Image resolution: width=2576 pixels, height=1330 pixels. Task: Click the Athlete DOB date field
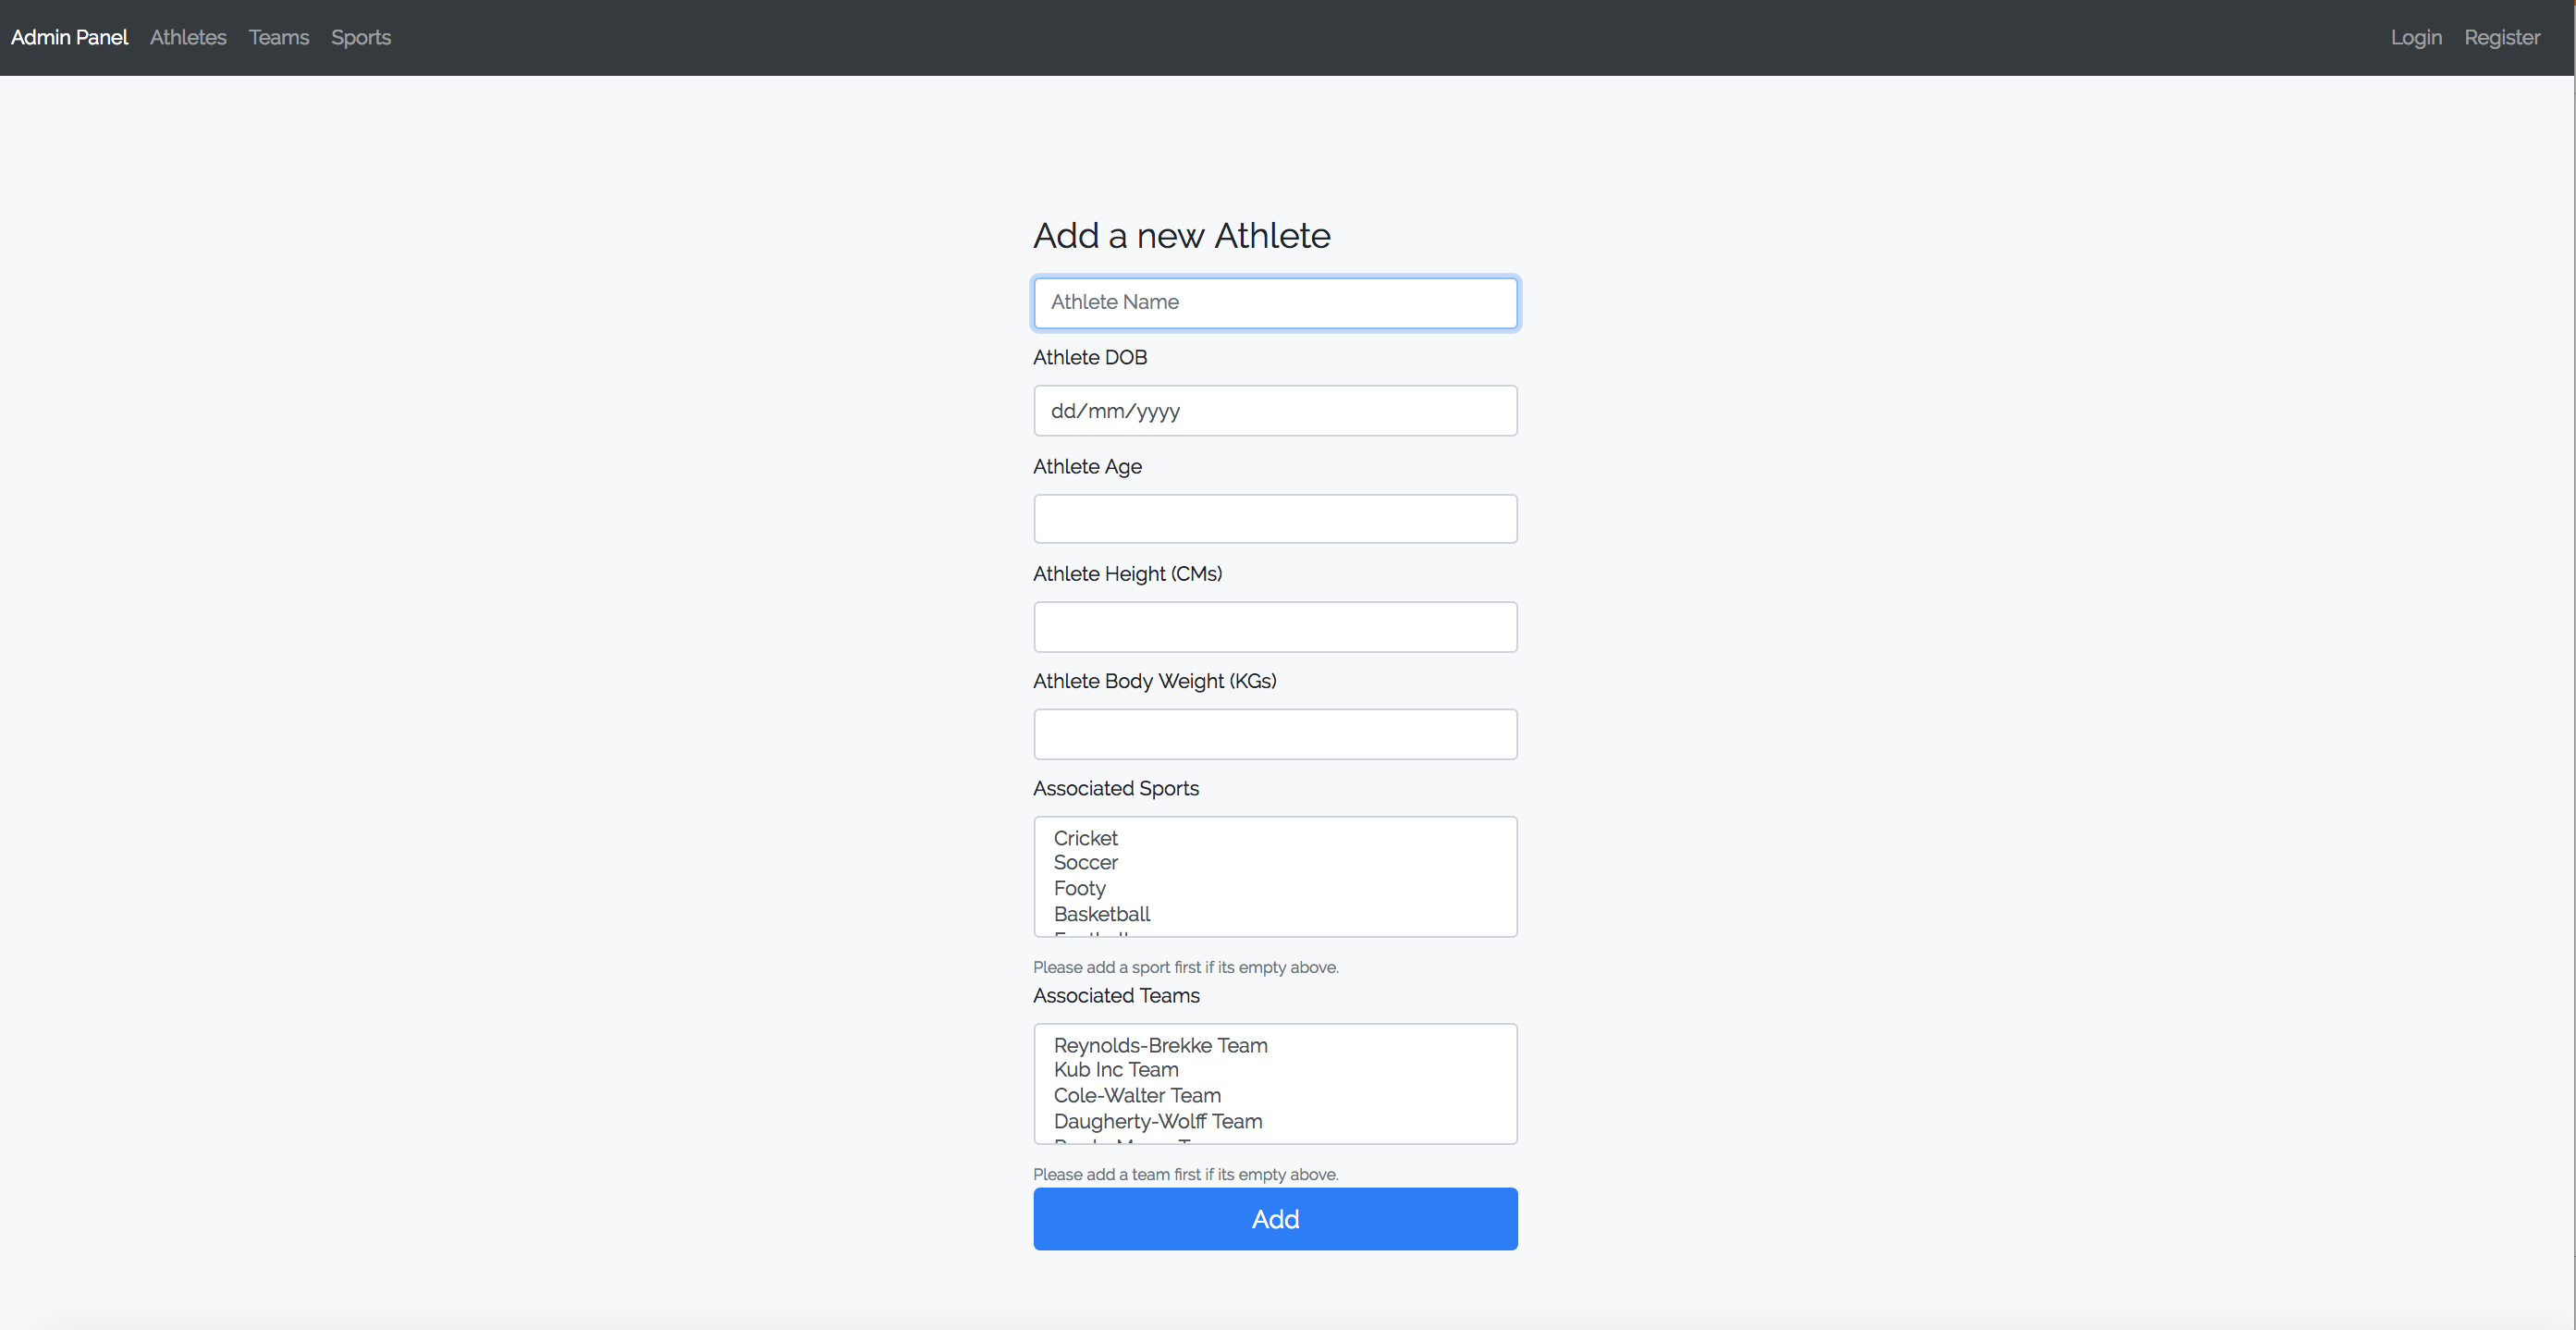pyautogui.click(x=1275, y=411)
